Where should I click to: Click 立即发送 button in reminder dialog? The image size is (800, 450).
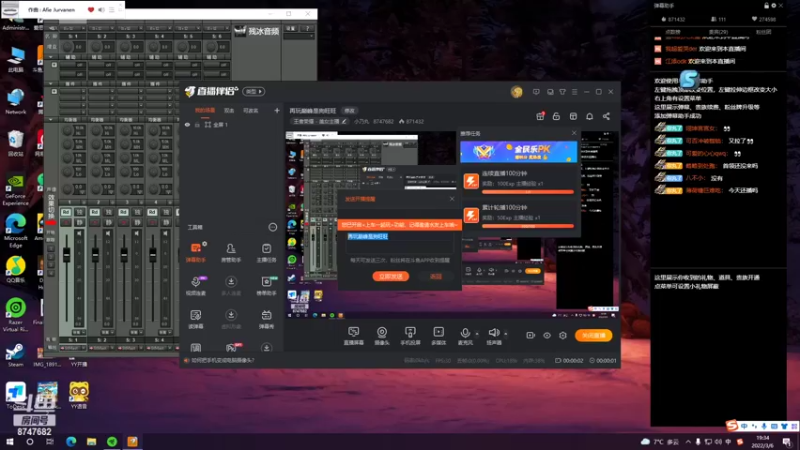390,276
